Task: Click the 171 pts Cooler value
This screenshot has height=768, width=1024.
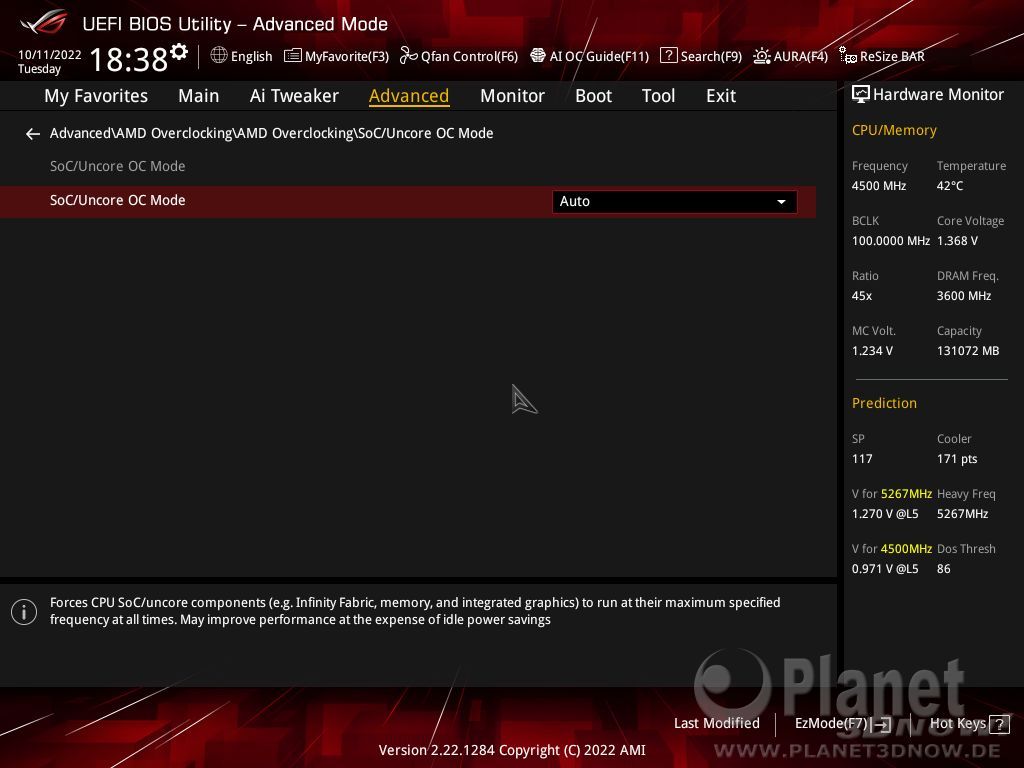Action: pos(957,458)
